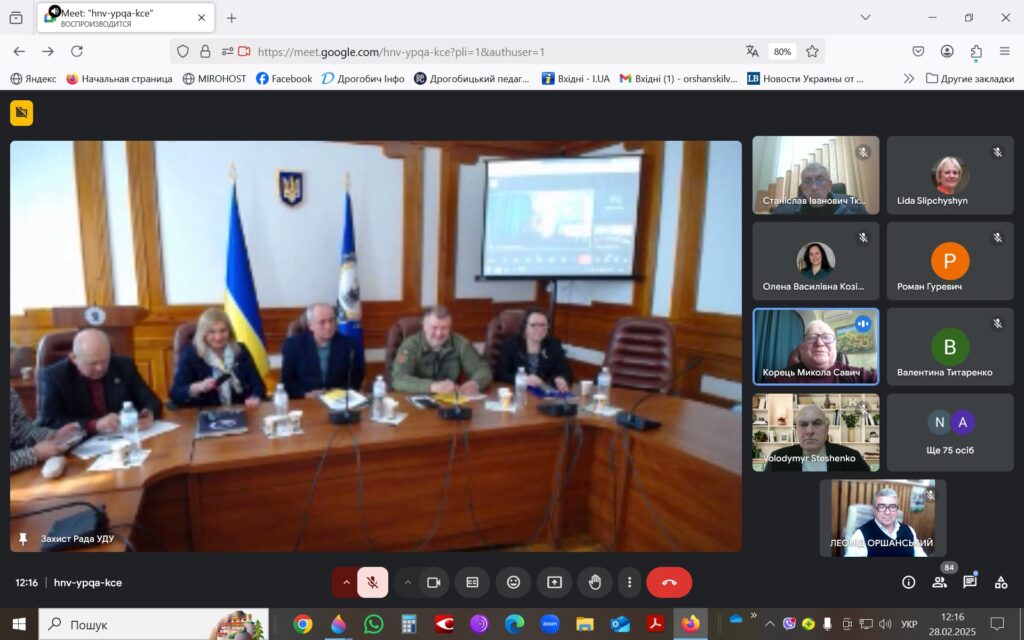Viewport: 1024px width, 640px height.
Task: Open meeting details info icon
Action: 908,582
